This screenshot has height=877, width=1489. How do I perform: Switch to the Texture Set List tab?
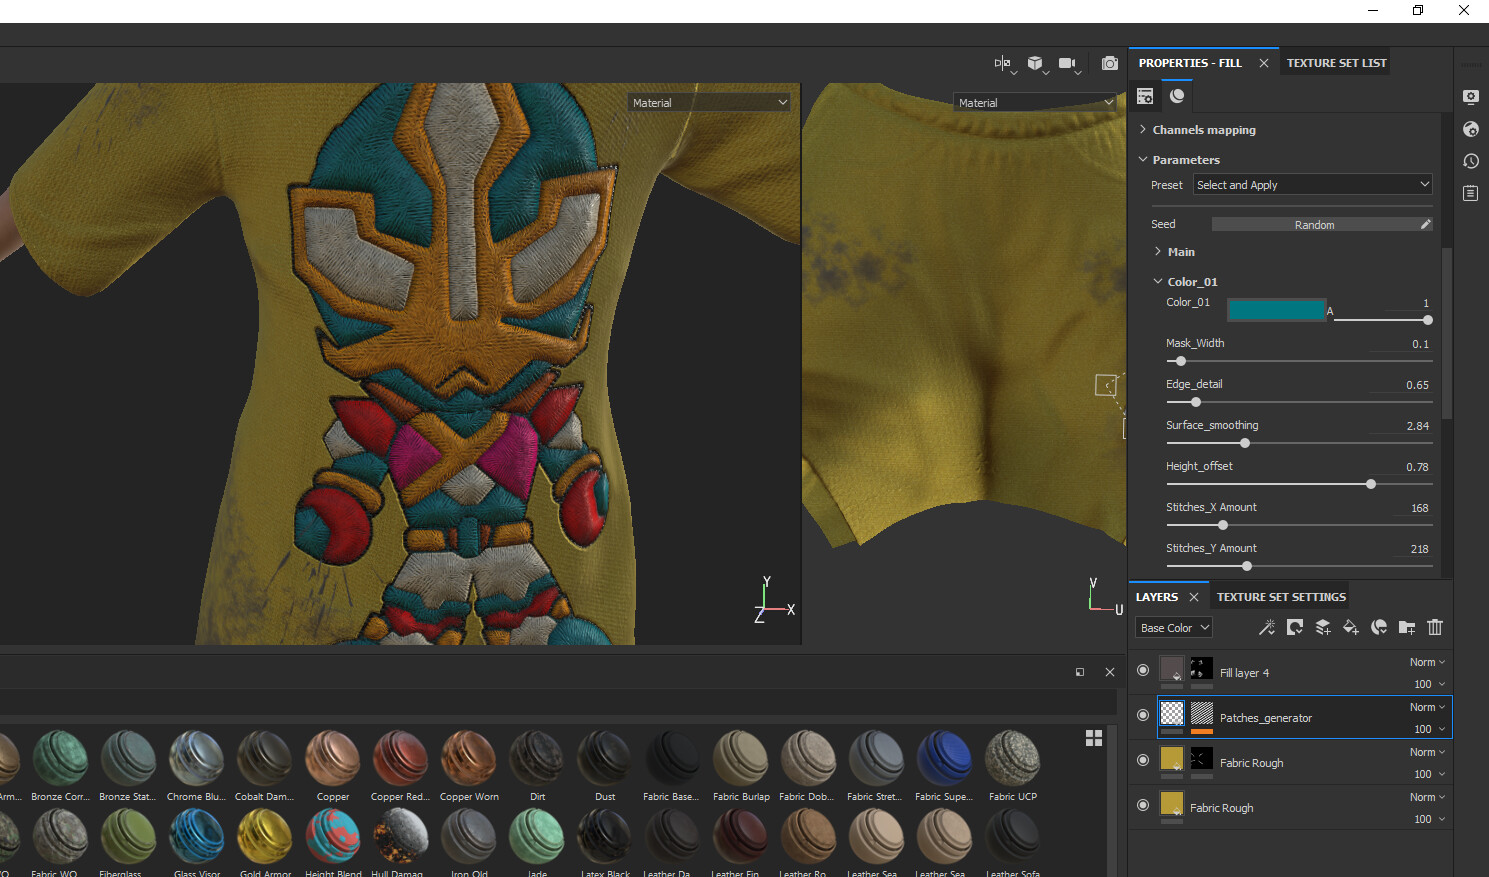pos(1336,63)
